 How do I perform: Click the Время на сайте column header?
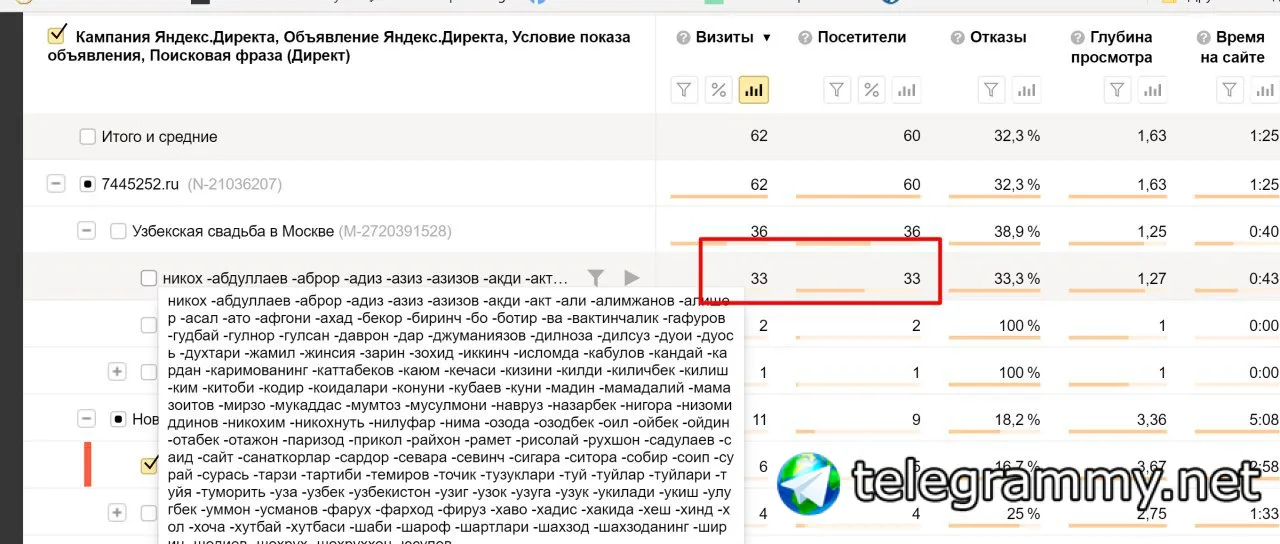[1233, 47]
